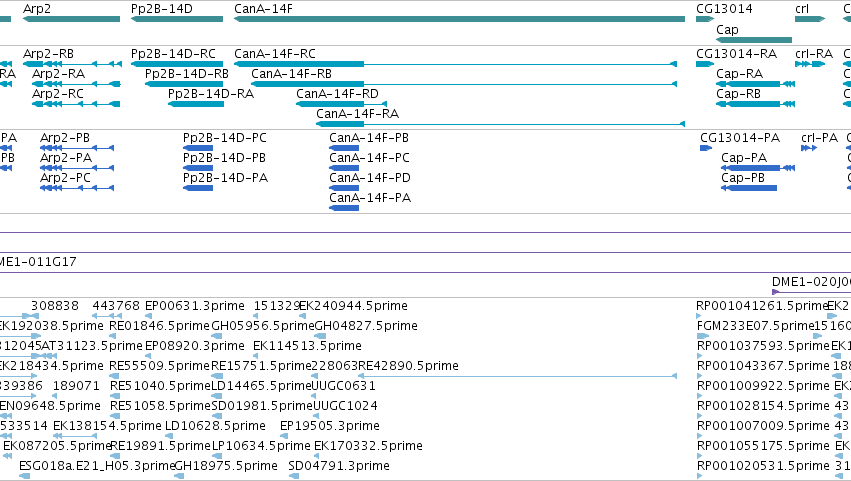
Task: Click the Cap-RB transcript bar
Action: (x=755, y=104)
